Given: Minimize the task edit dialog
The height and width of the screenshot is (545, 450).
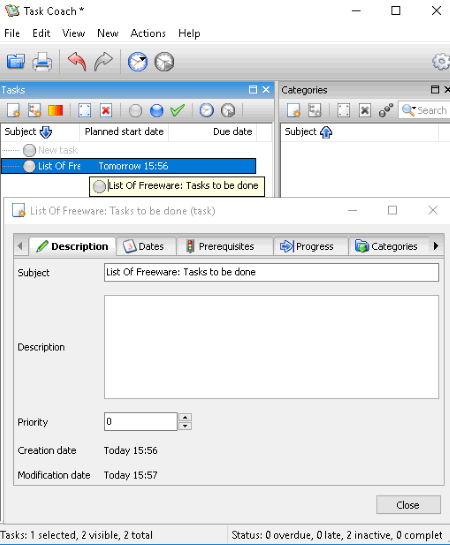Looking at the screenshot, I should coord(352,210).
